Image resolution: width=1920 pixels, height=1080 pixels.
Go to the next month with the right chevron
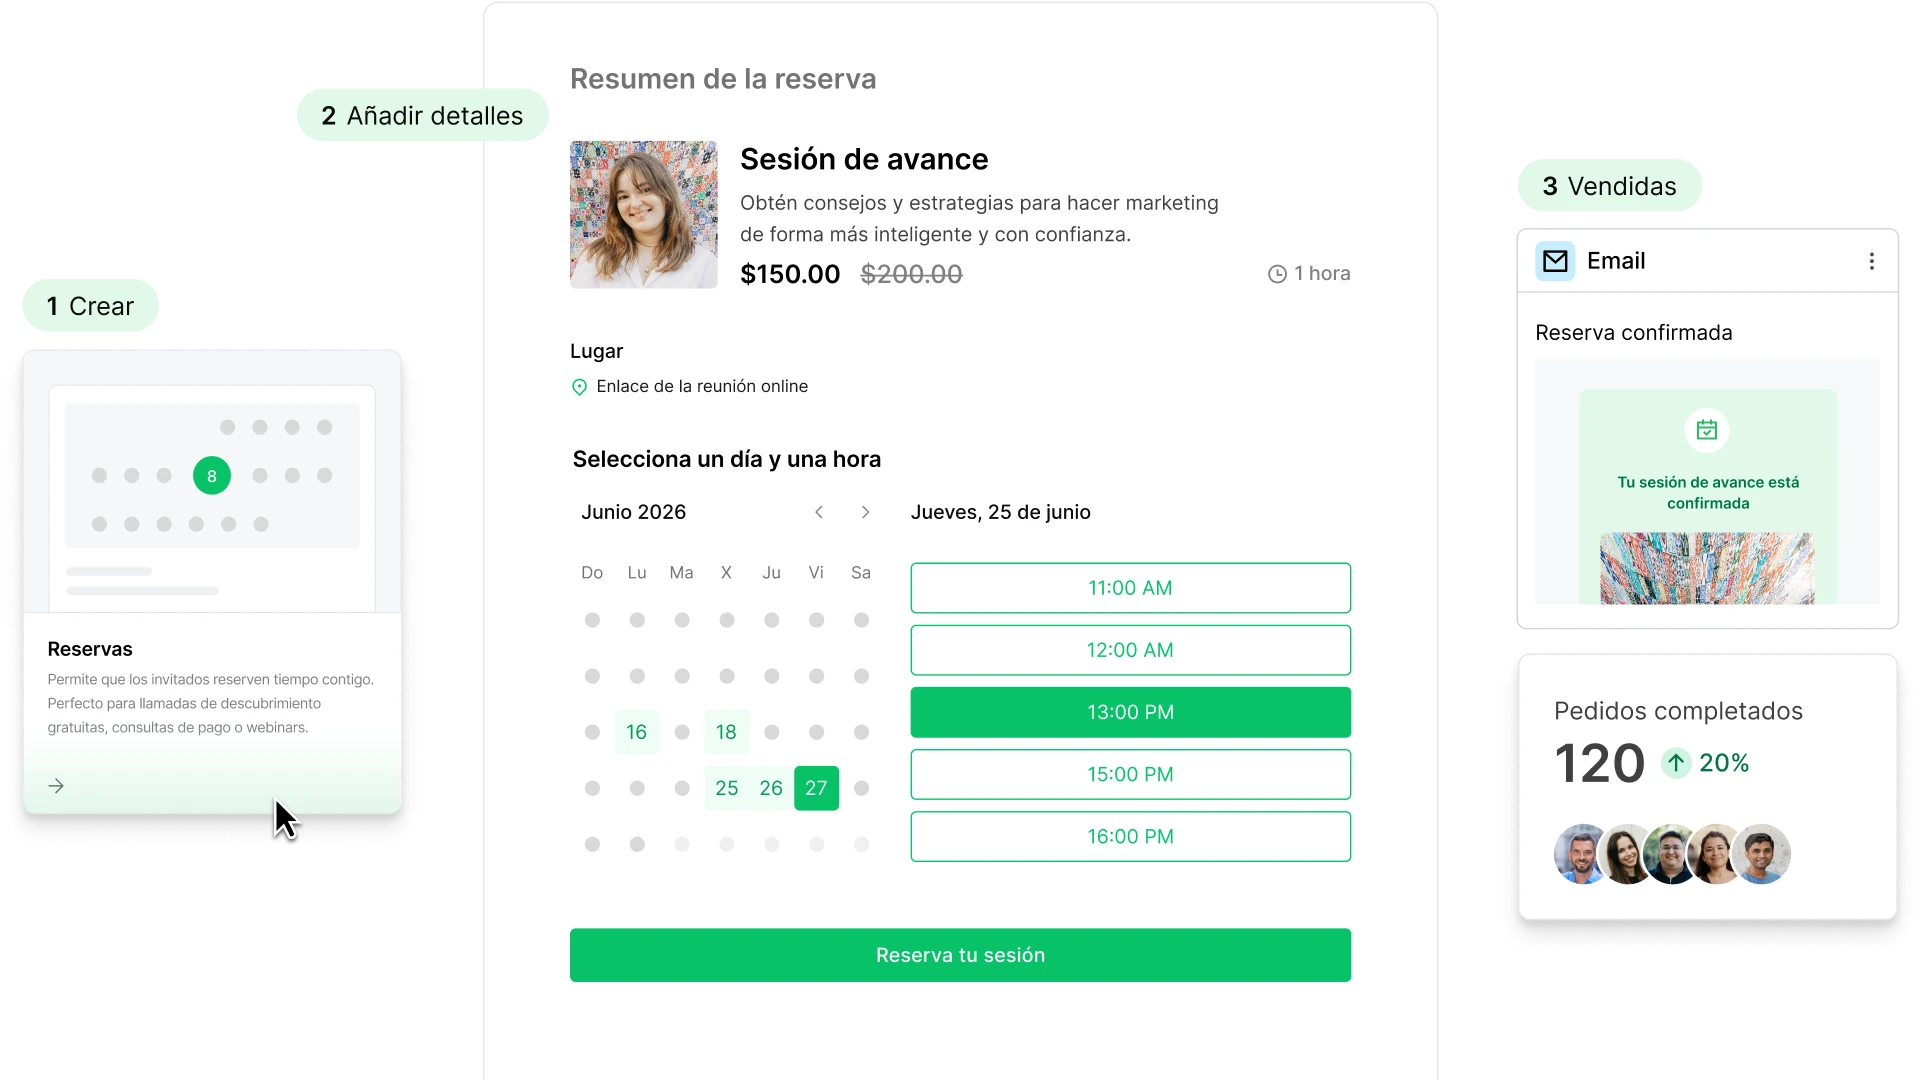click(x=865, y=512)
